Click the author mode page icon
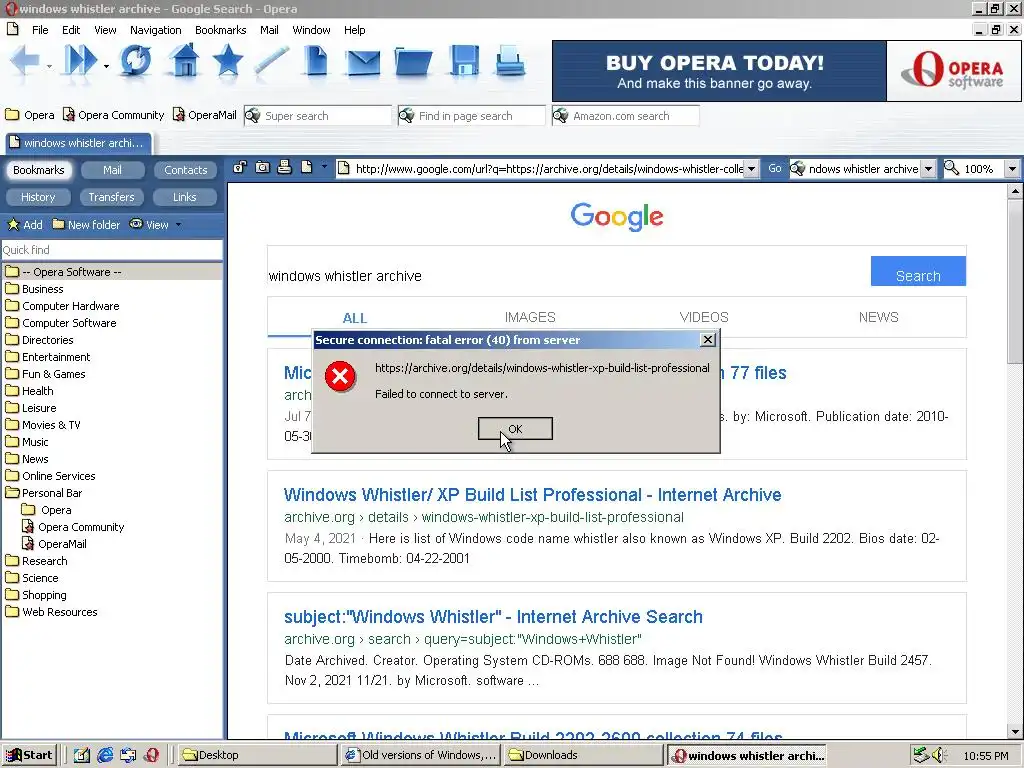This screenshot has width=1024, height=768. [306, 168]
